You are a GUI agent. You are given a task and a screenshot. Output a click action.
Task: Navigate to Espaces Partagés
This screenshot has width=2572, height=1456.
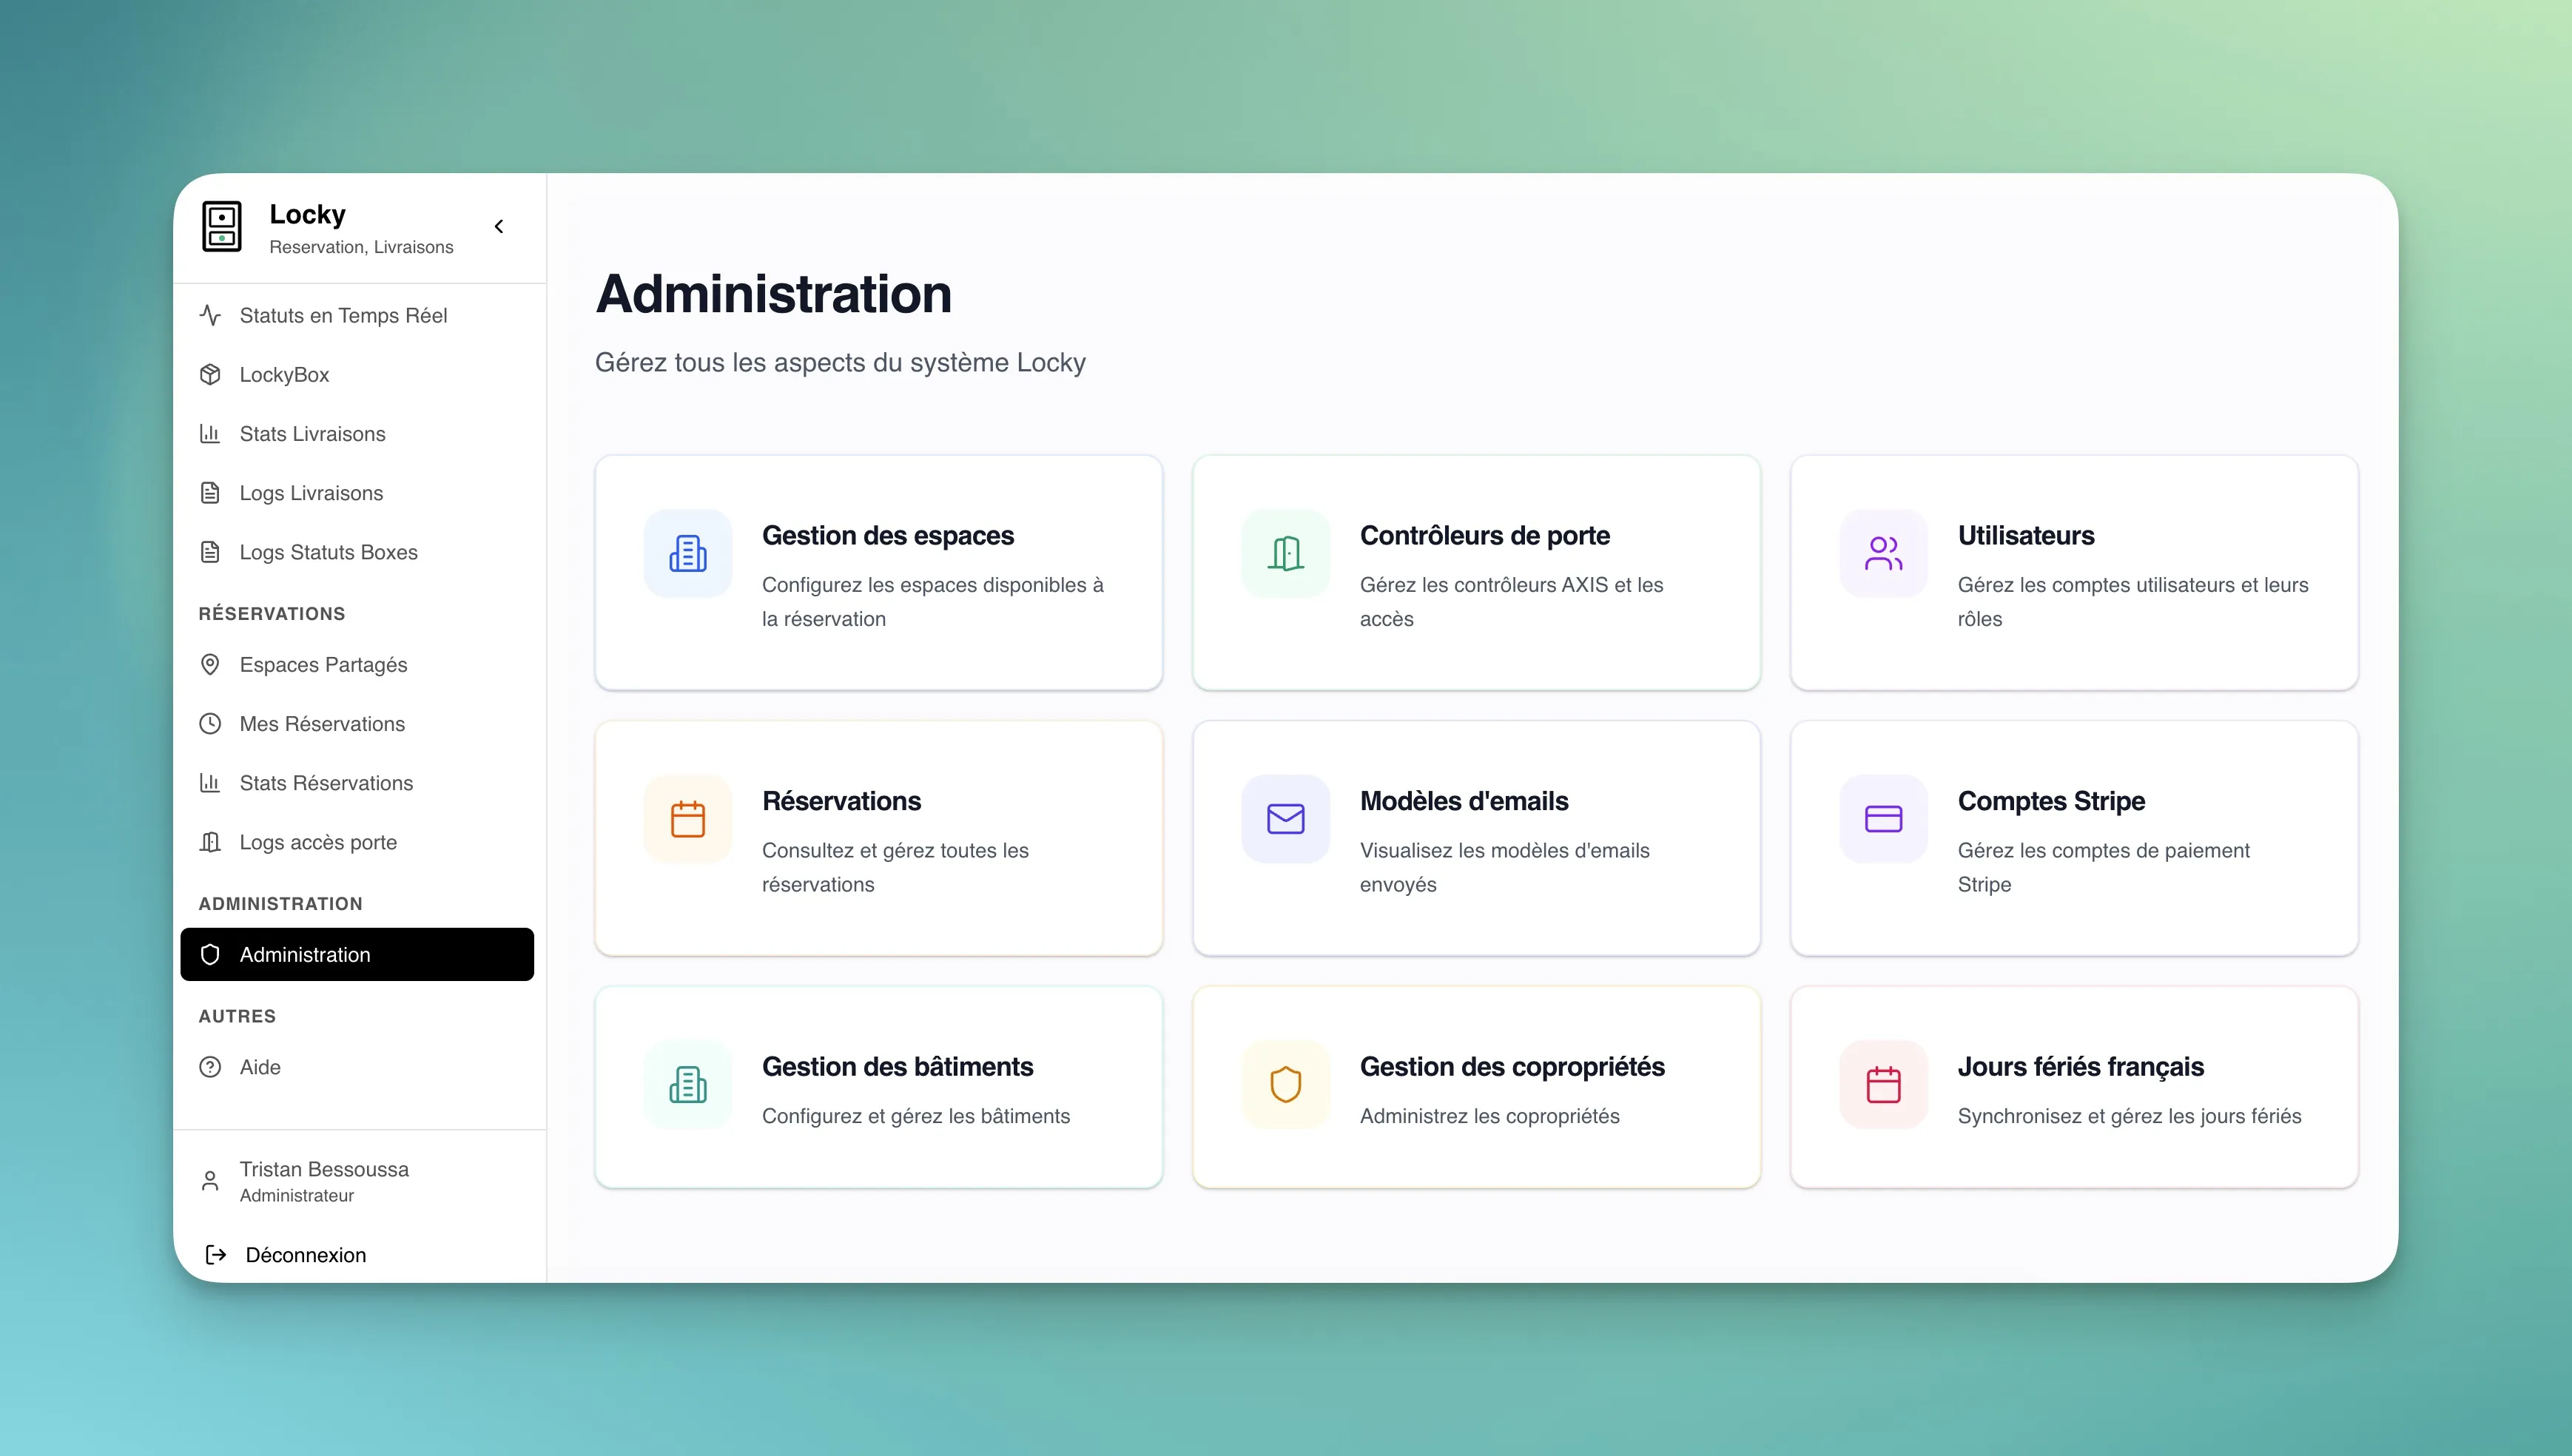pyautogui.click(x=357, y=664)
